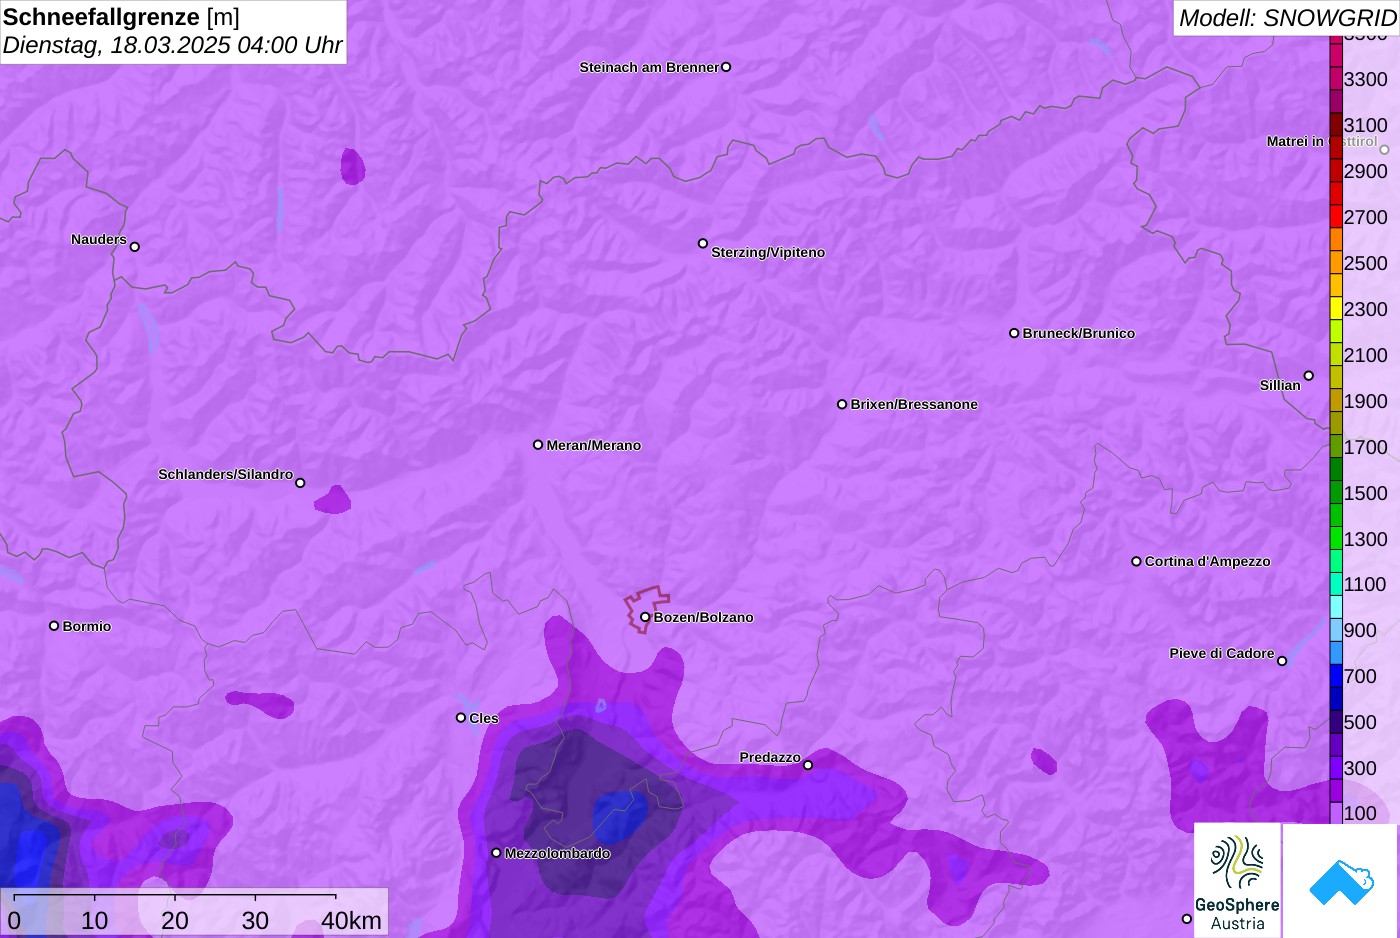Image resolution: width=1400 pixels, height=938 pixels.
Task: Click the Cles marker dot
Action: tap(461, 718)
